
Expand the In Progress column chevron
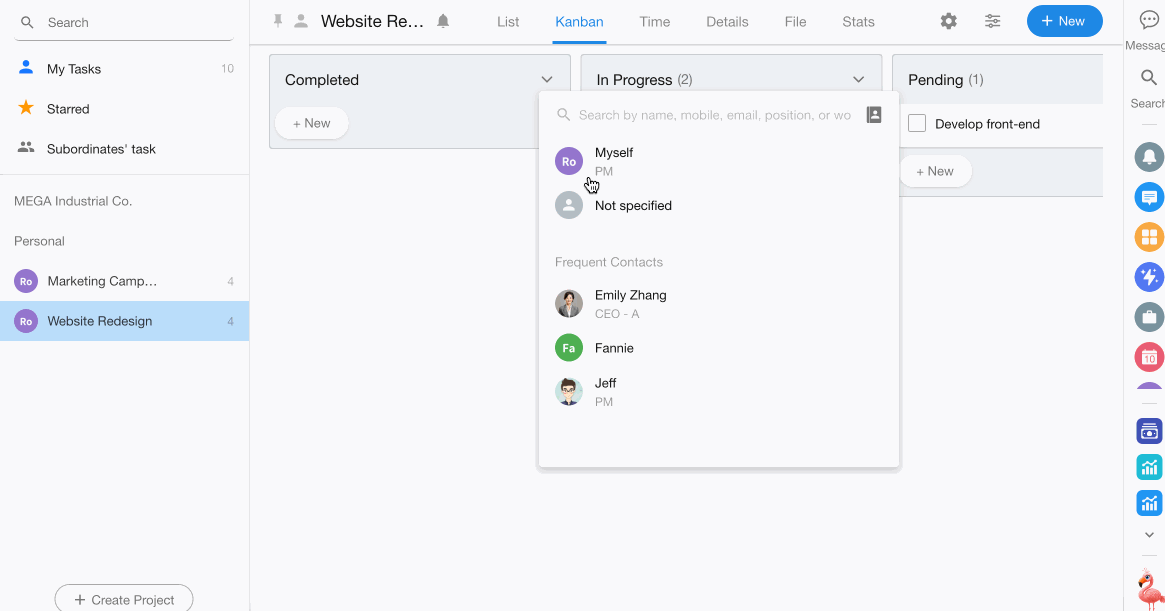pos(858,80)
